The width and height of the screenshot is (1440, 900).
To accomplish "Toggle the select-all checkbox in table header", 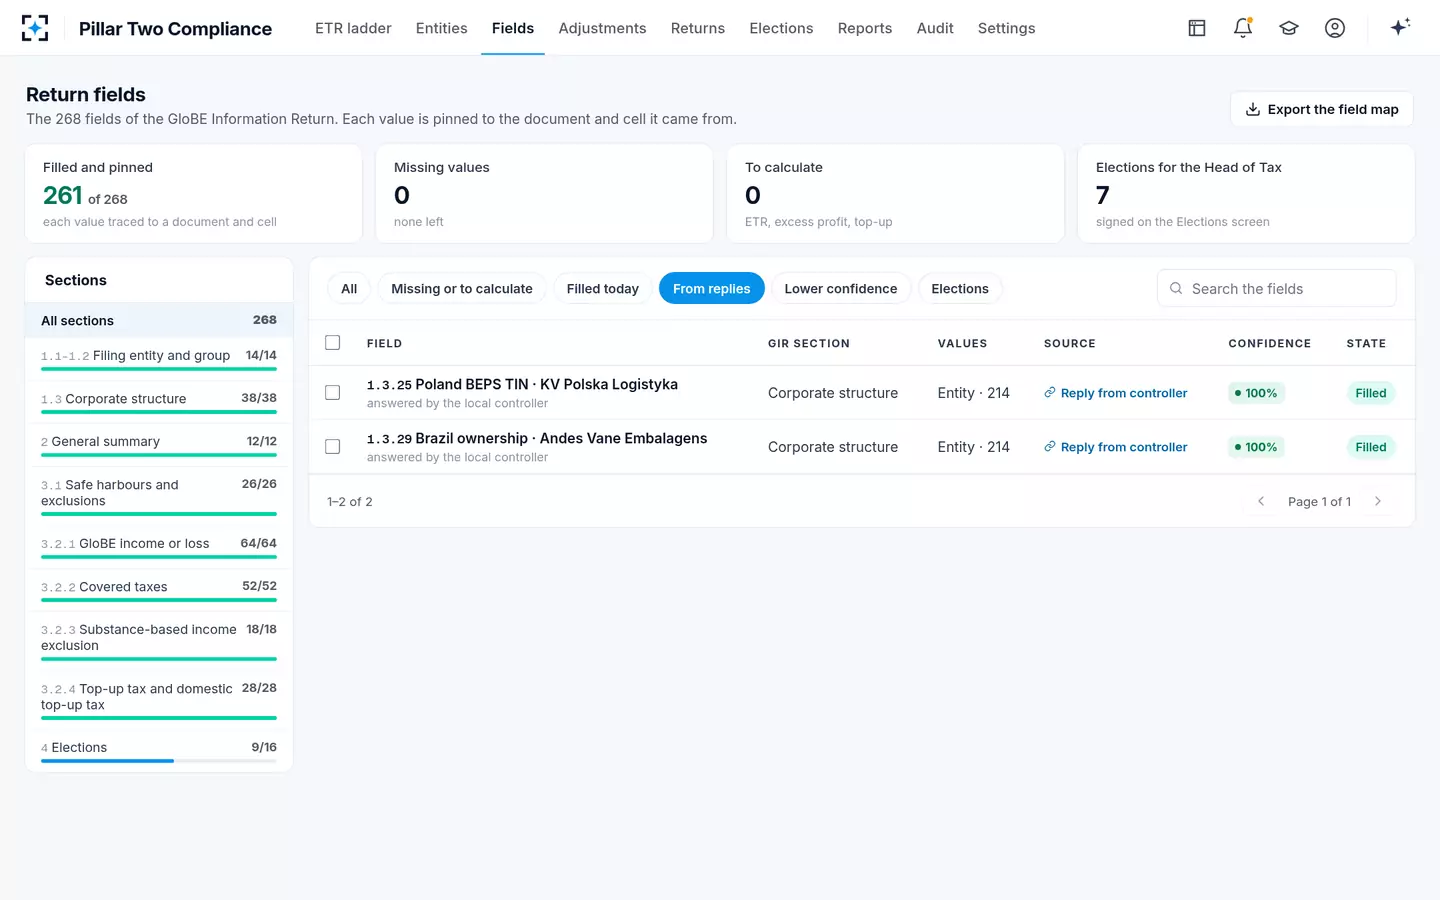I will 333,343.
